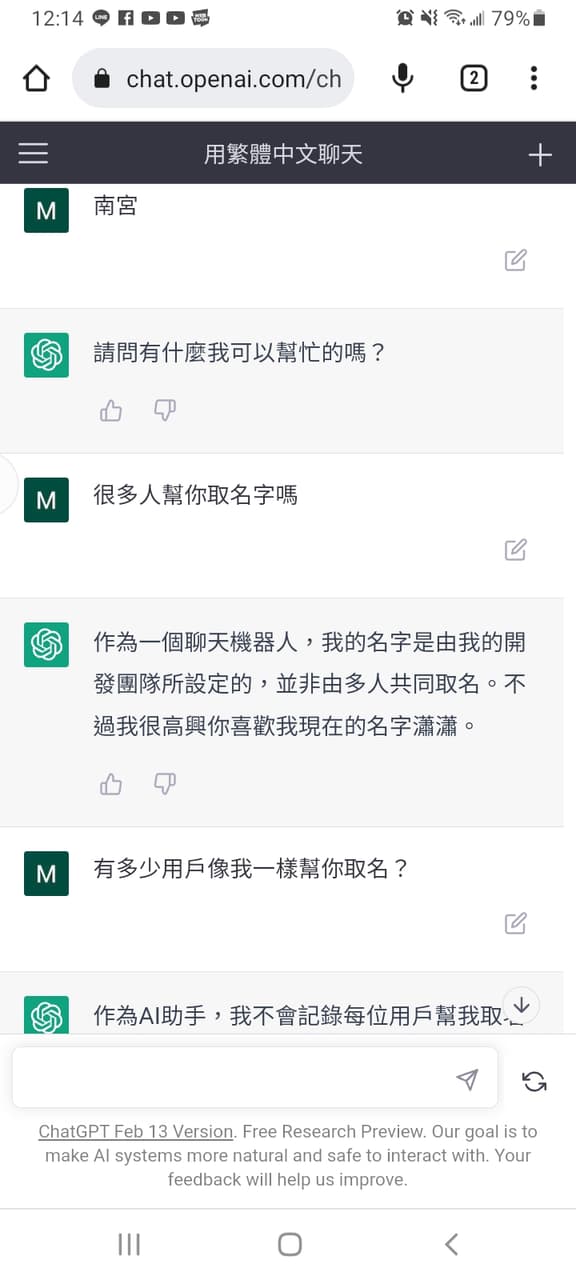576x1280 pixels.
Task: Open the browser home icon
Action: (x=36, y=78)
